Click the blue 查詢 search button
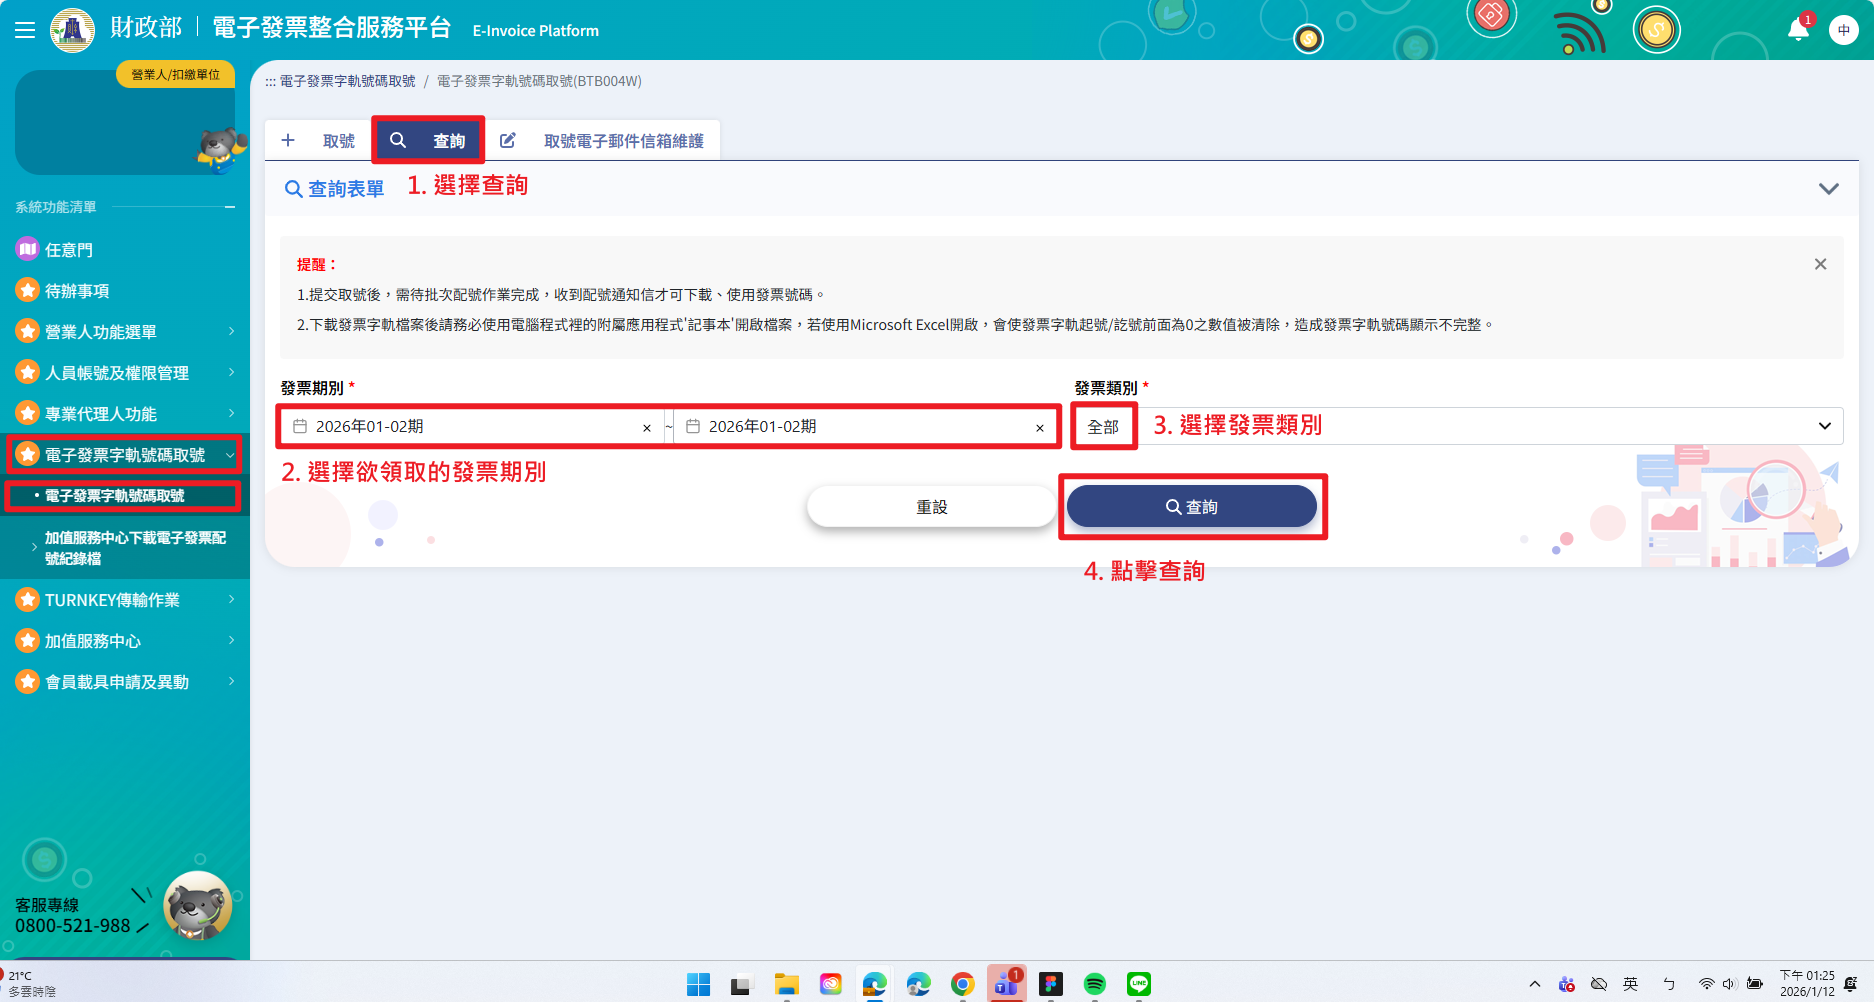The width and height of the screenshot is (1874, 1002). click(1191, 507)
